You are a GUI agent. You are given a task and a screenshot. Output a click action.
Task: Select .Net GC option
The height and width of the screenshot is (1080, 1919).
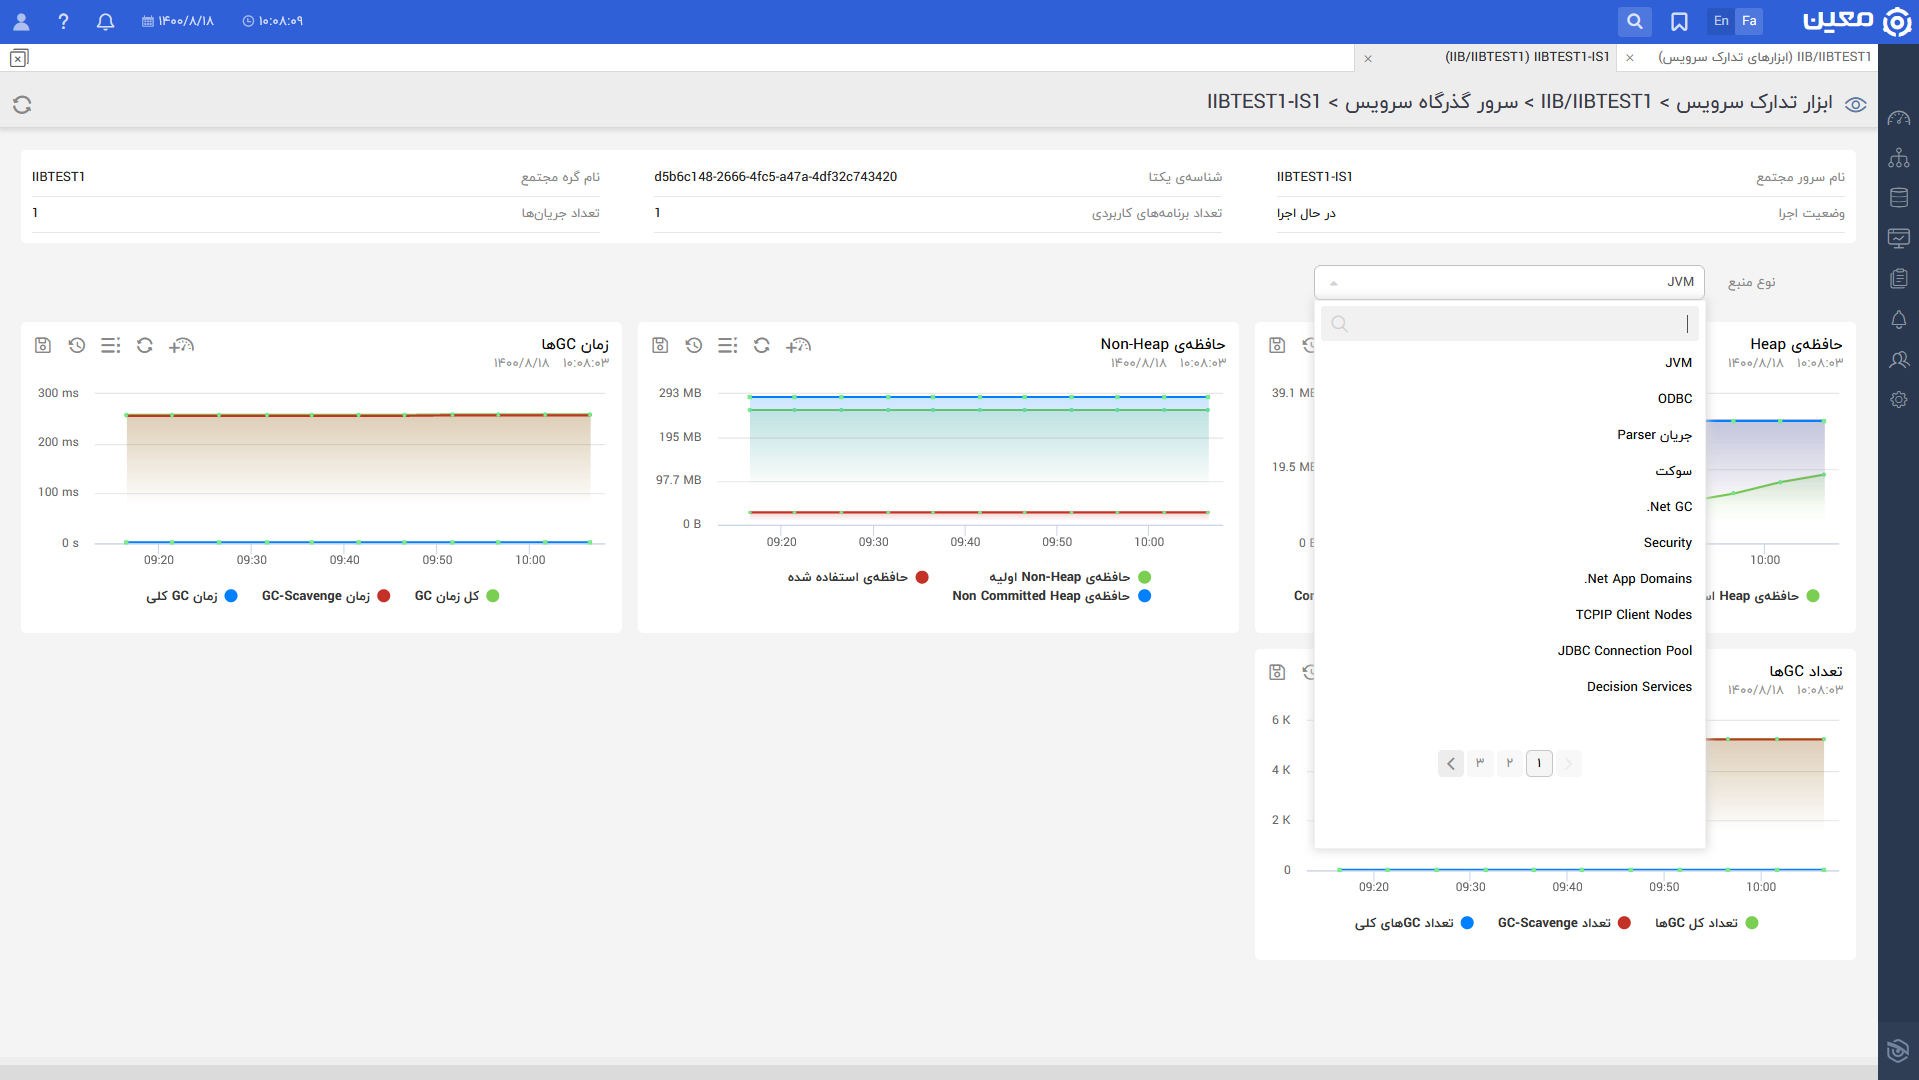click(x=1509, y=507)
